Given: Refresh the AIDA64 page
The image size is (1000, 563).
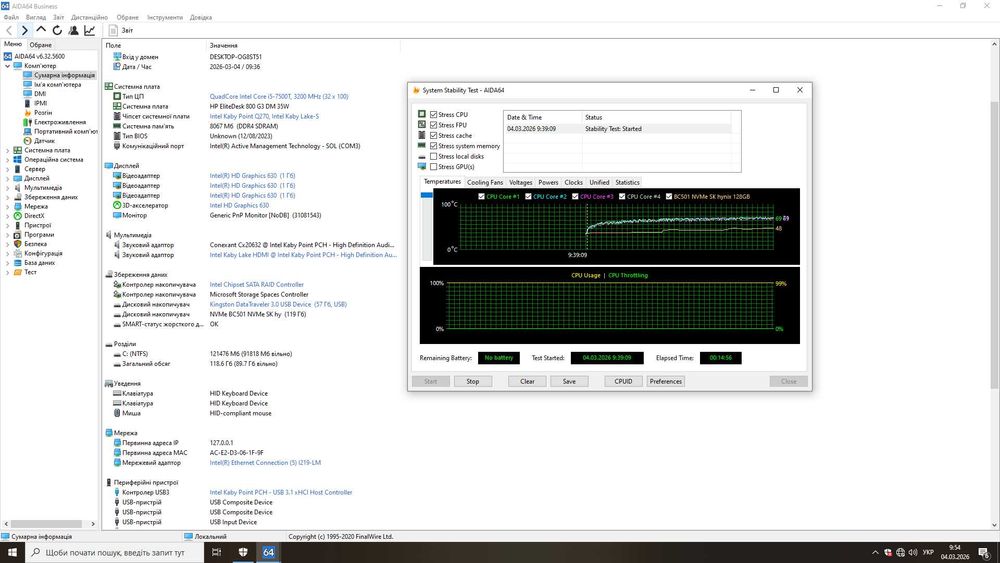Looking at the screenshot, I should (x=57, y=30).
